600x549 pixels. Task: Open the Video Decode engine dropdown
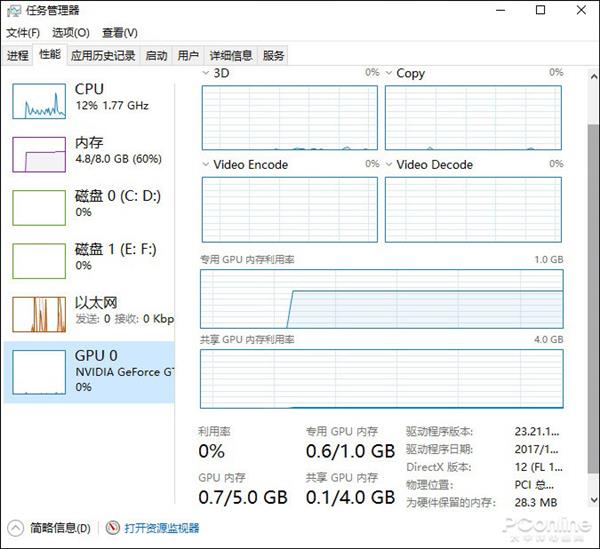[389, 165]
